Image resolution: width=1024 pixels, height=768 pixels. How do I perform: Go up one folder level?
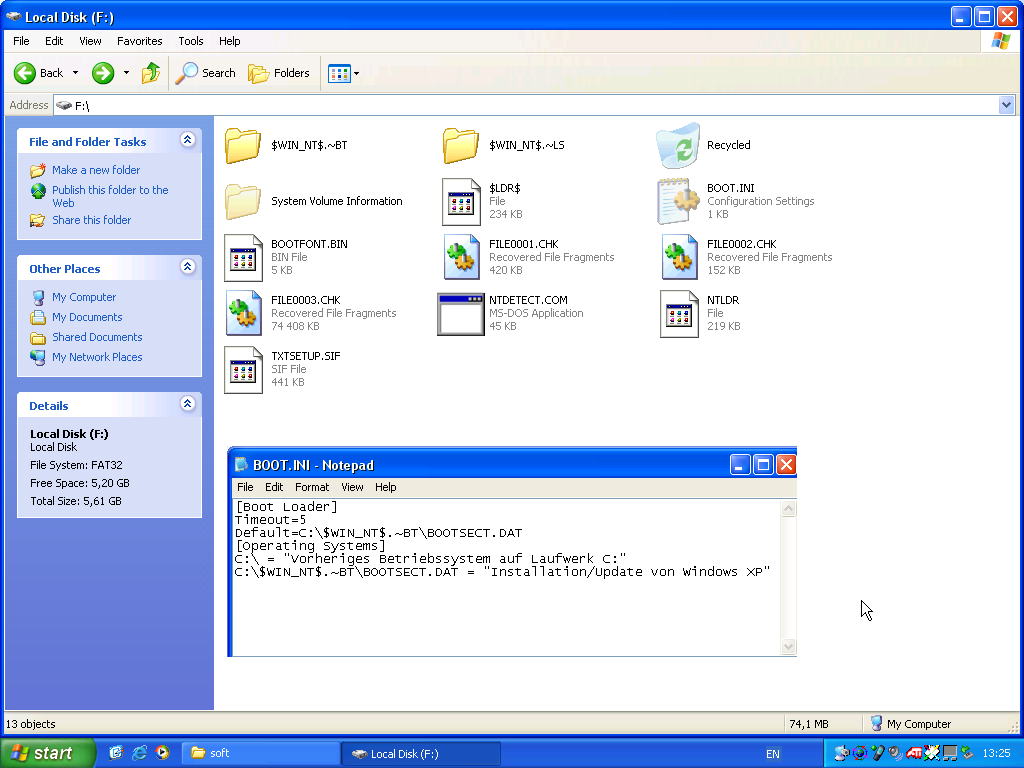pos(151,73)
